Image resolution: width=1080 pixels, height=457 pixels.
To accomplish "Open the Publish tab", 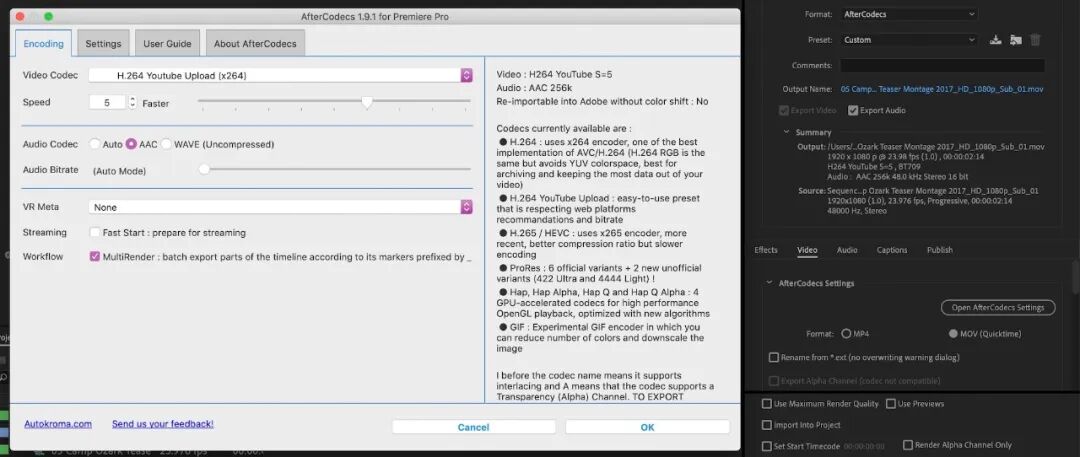I will tap(939, 250).
